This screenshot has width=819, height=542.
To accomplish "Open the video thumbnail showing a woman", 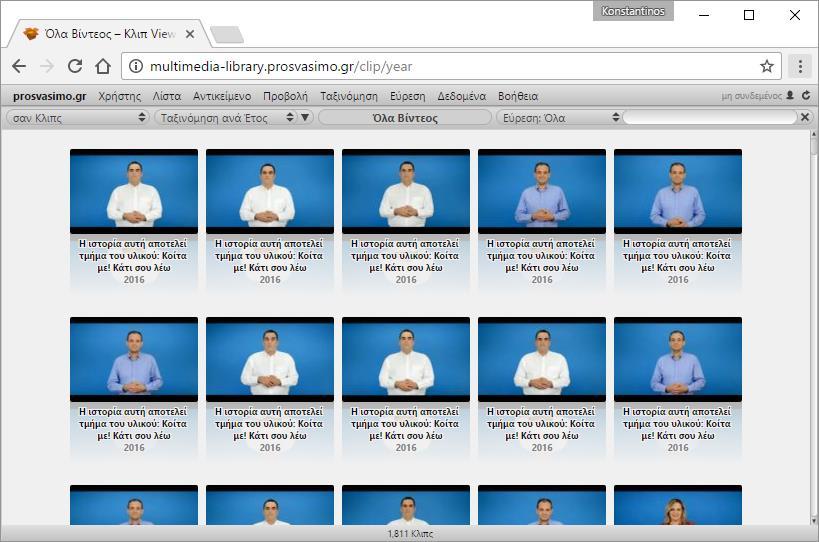I will (x=678, y=505).
